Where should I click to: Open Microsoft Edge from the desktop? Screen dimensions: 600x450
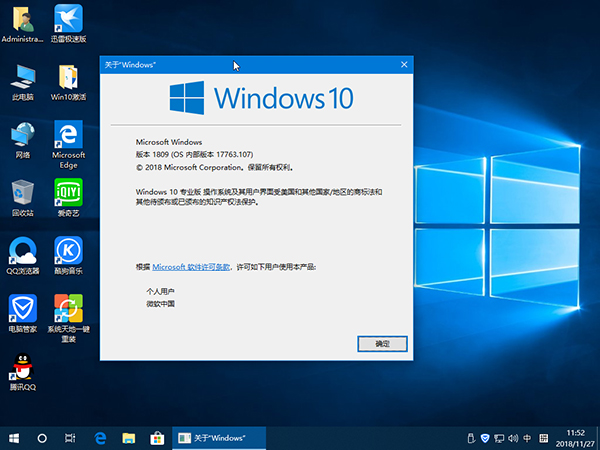point(68,135)
